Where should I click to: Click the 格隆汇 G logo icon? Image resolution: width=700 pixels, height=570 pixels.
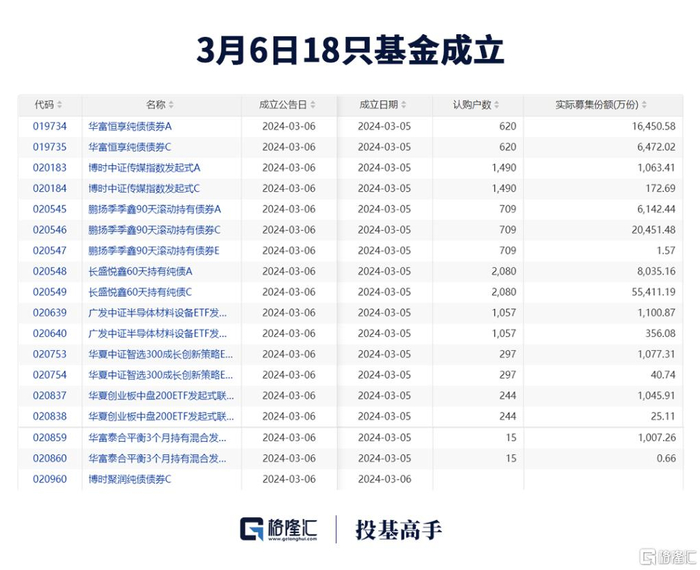coord(252,529)
